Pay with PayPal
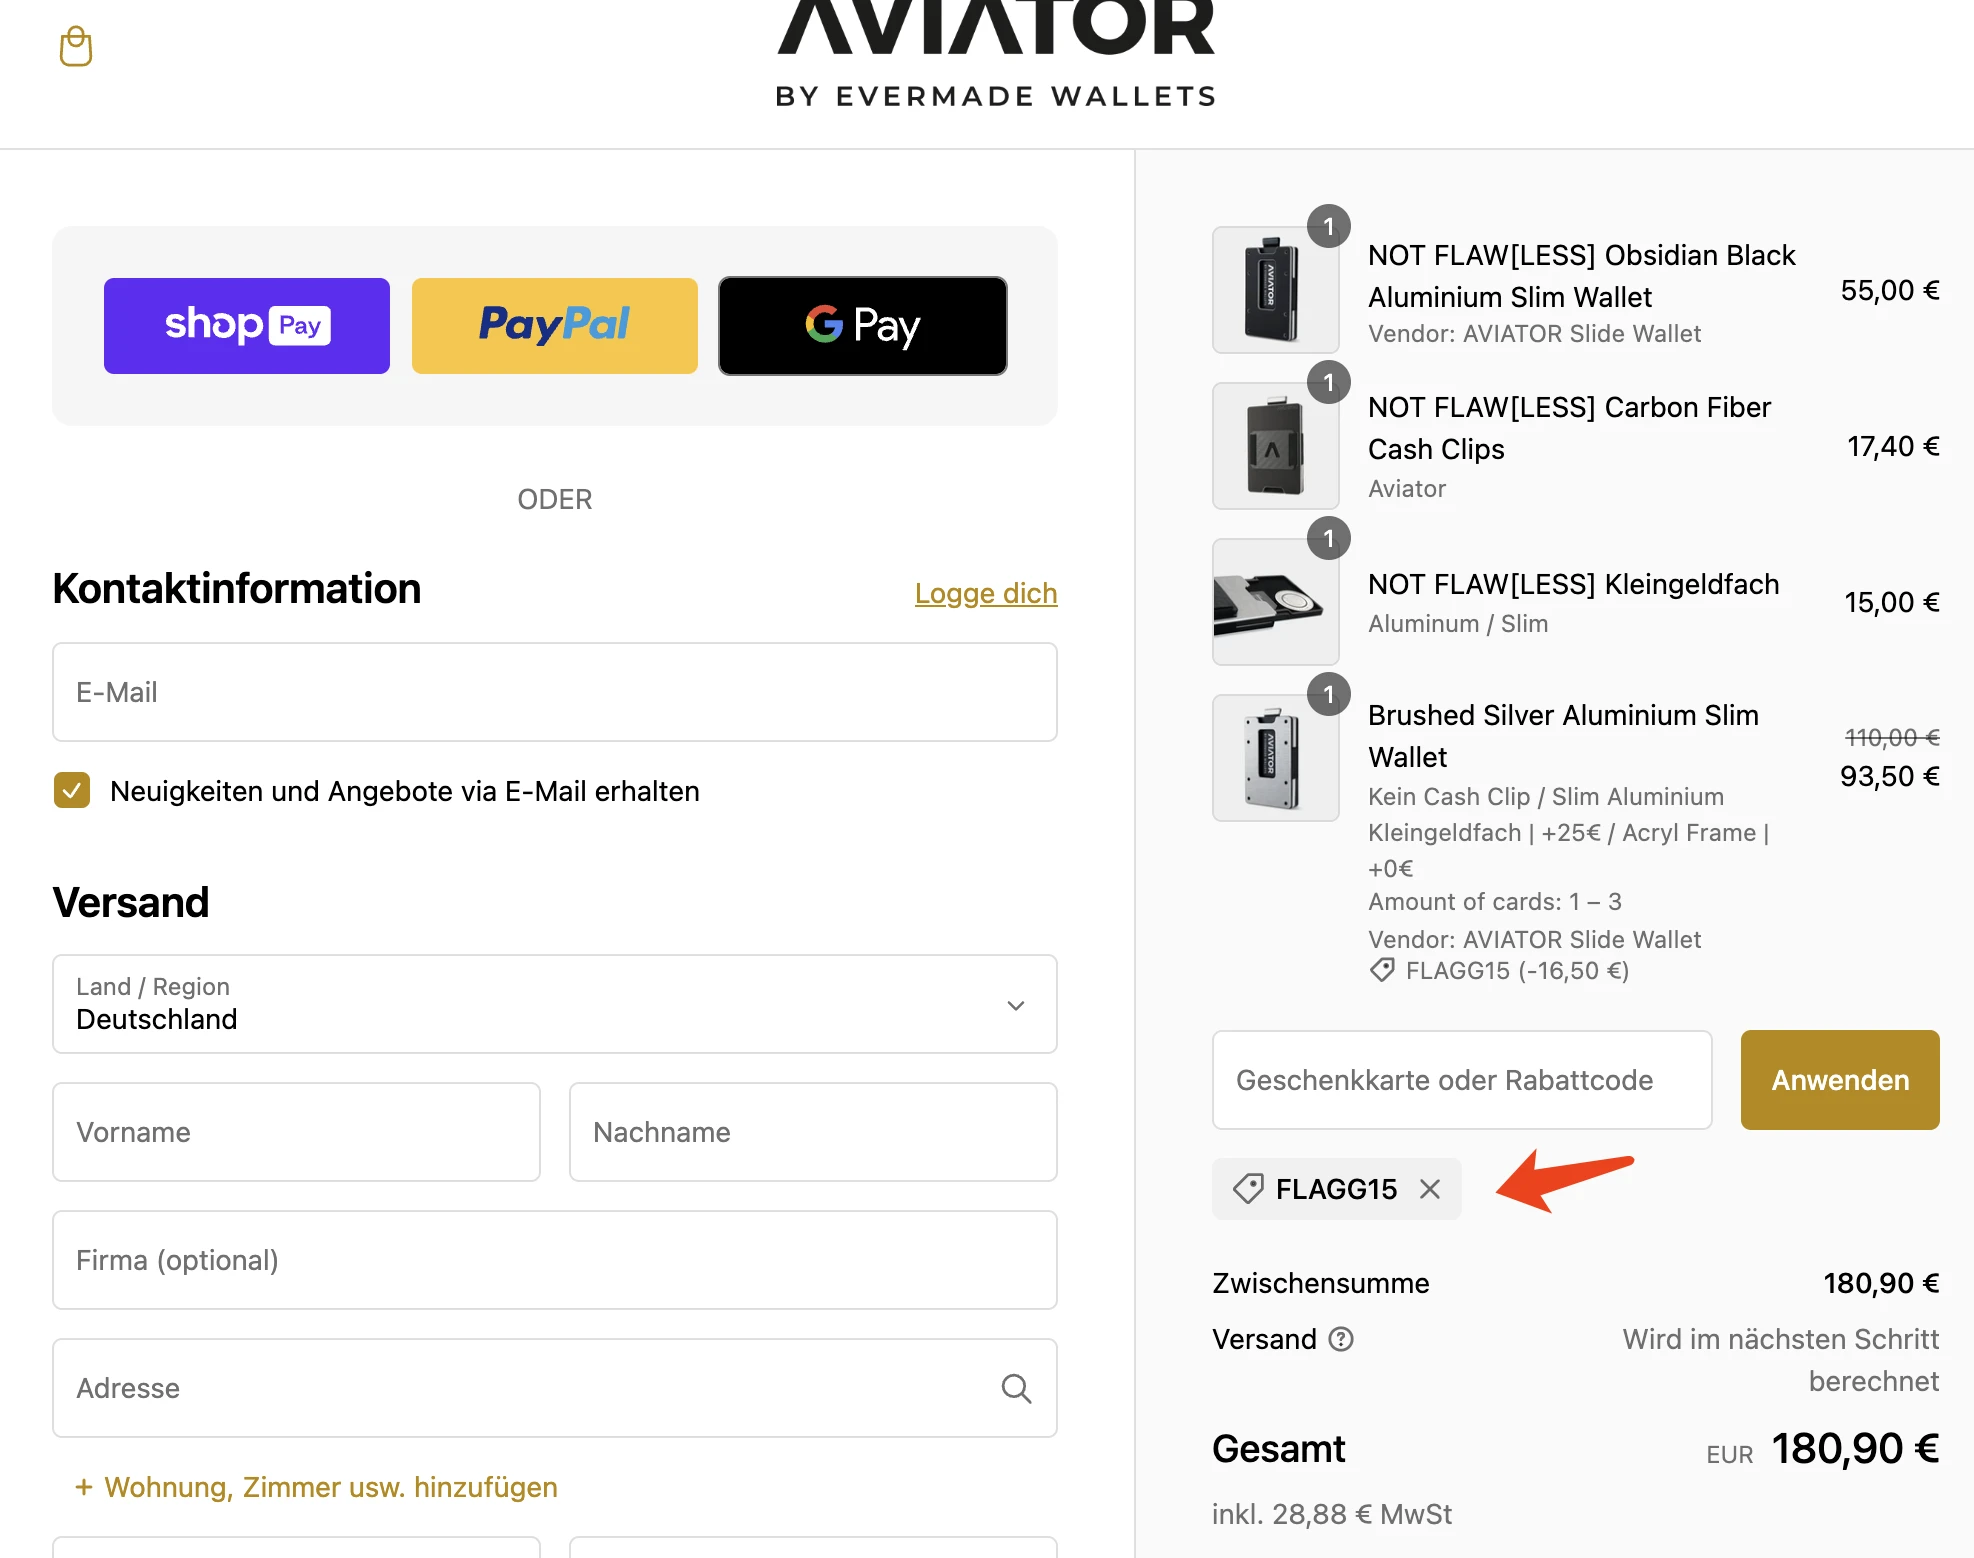Viewport: 1974px width, 1558px height. coord(555,326)
